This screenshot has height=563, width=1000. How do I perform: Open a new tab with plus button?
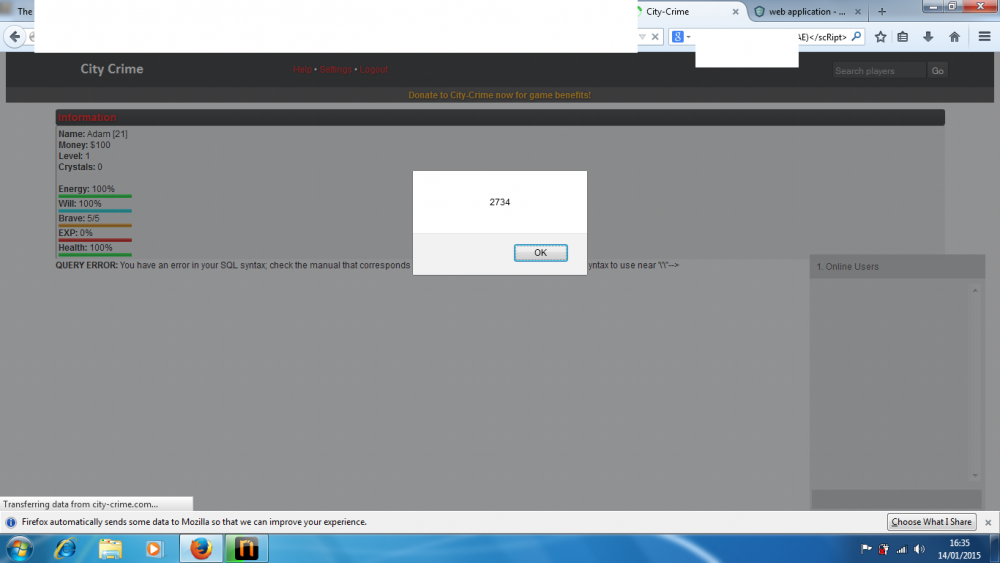881,12
